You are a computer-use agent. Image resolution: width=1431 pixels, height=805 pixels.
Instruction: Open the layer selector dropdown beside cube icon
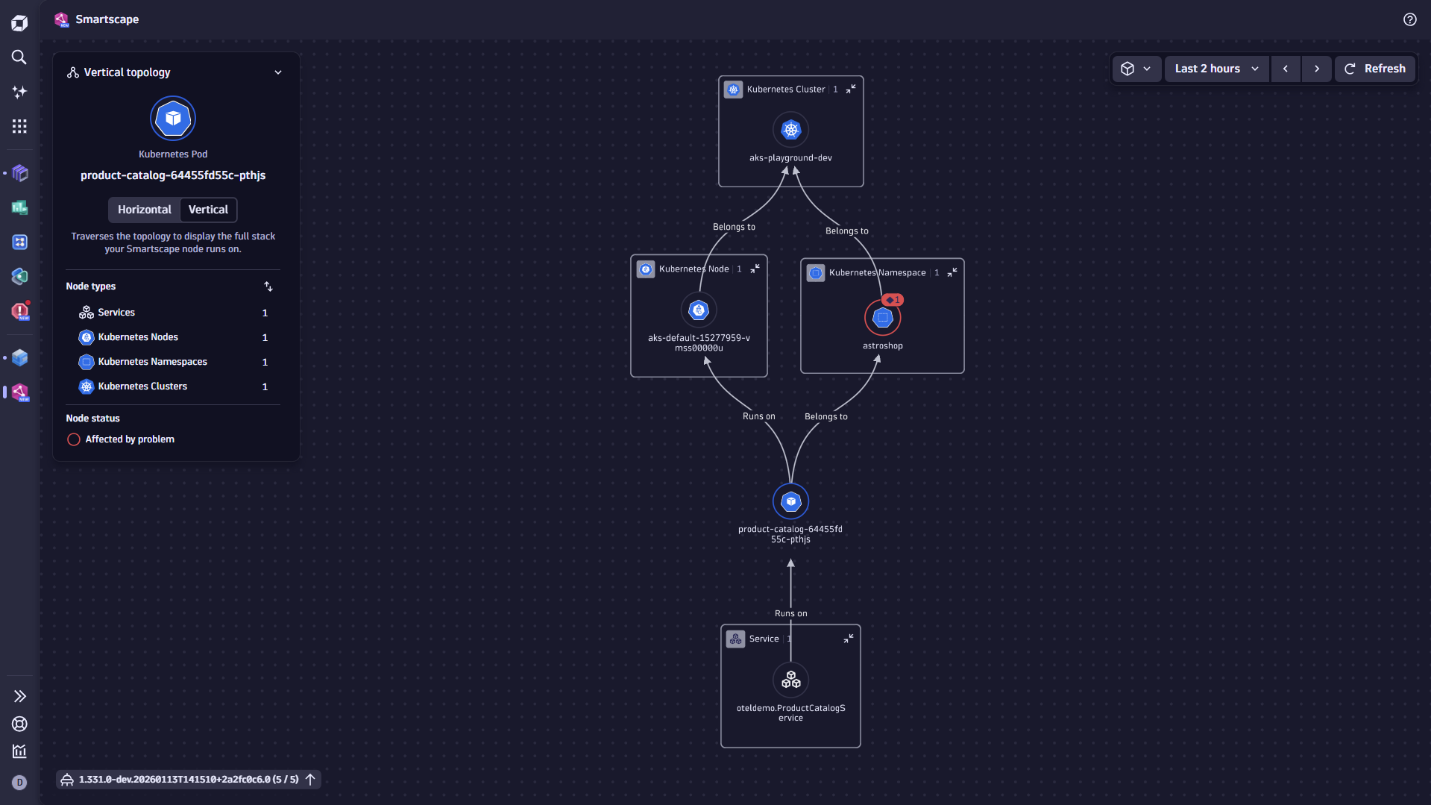(1137, 68)
